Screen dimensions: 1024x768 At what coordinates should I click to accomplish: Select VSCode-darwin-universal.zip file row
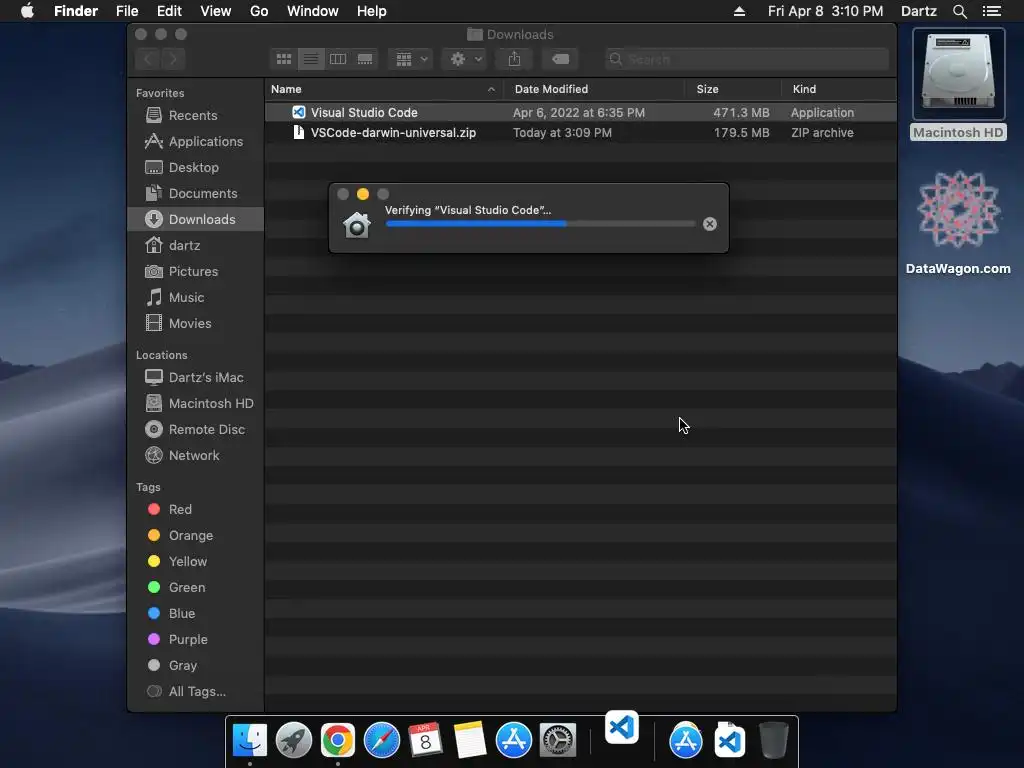[x=581, y=133]
